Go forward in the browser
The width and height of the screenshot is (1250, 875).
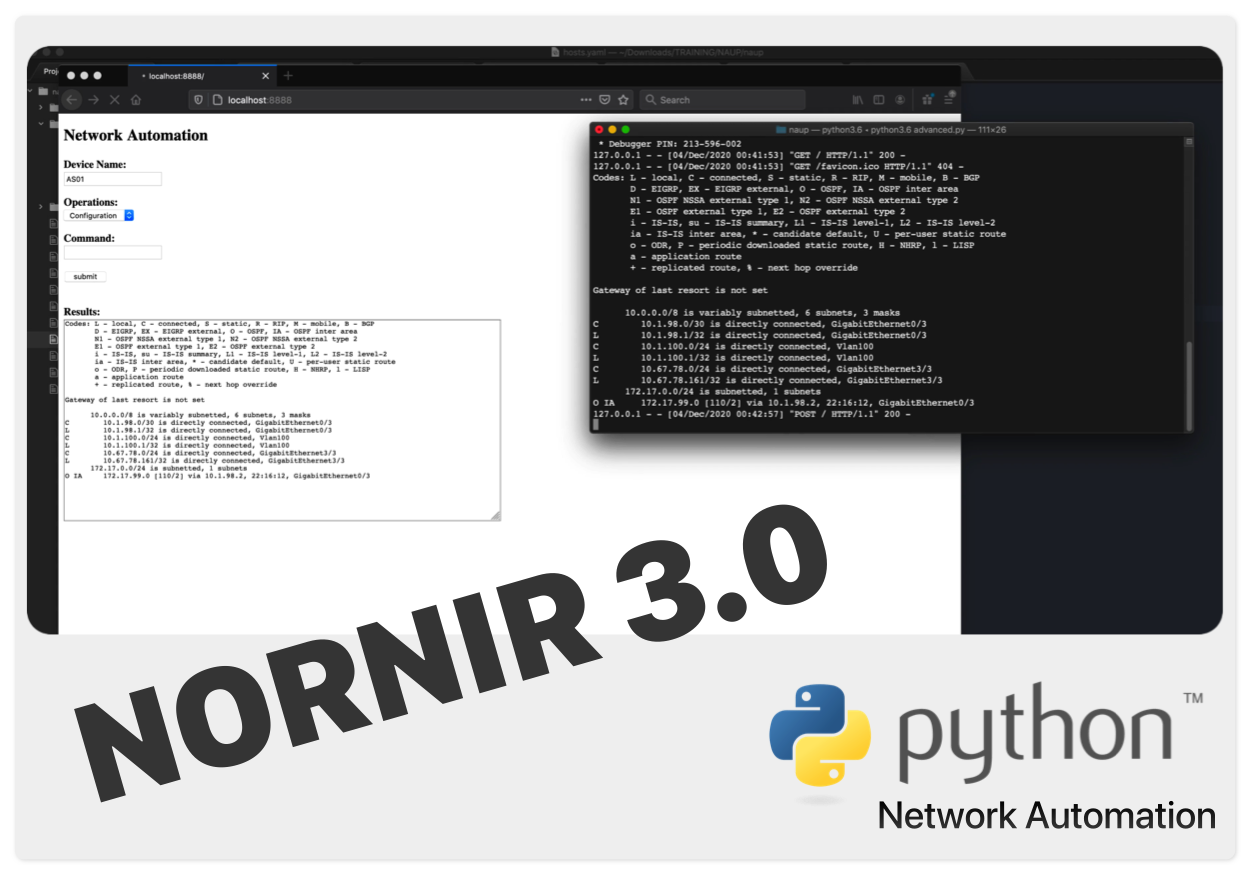click(93, 100)
